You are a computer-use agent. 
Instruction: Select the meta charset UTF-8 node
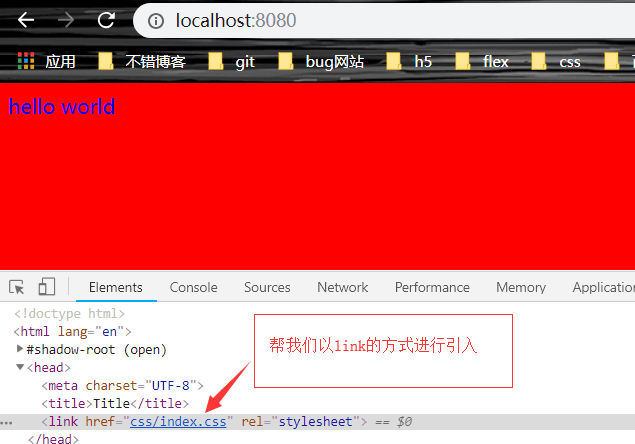122,385
